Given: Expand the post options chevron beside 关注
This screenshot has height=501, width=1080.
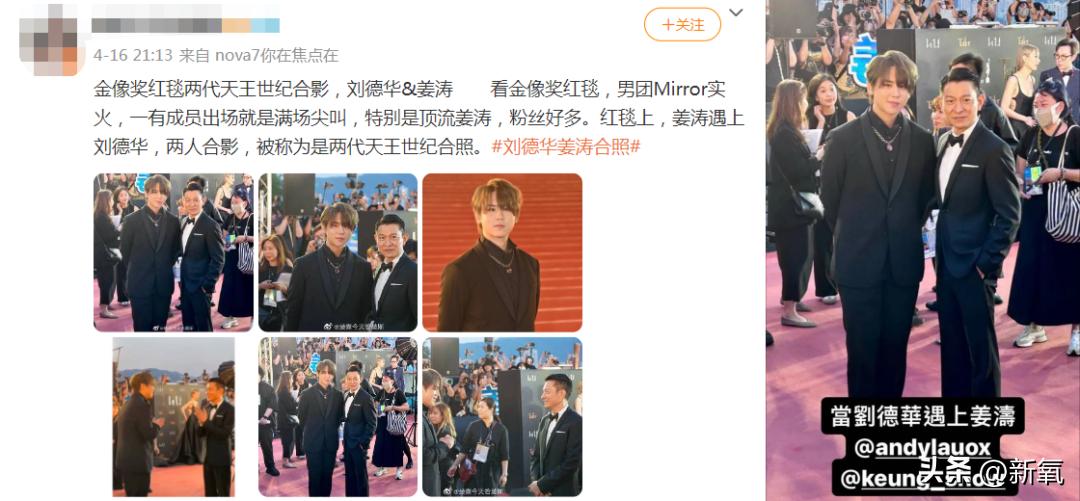Looking at the screenshot, I should (x=736, y=12).
